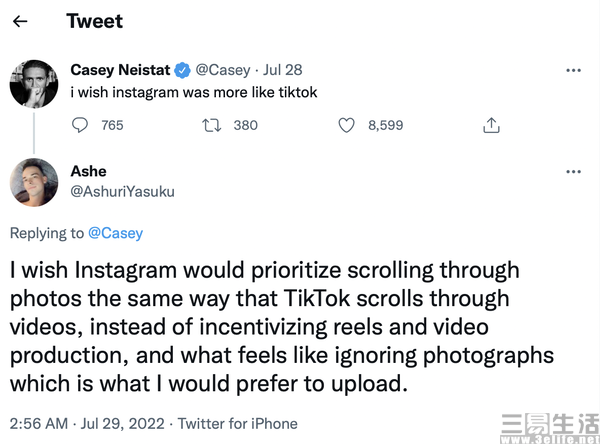
Task: Click the retweet icon on Casey's tweet
Action: [212, 125]
